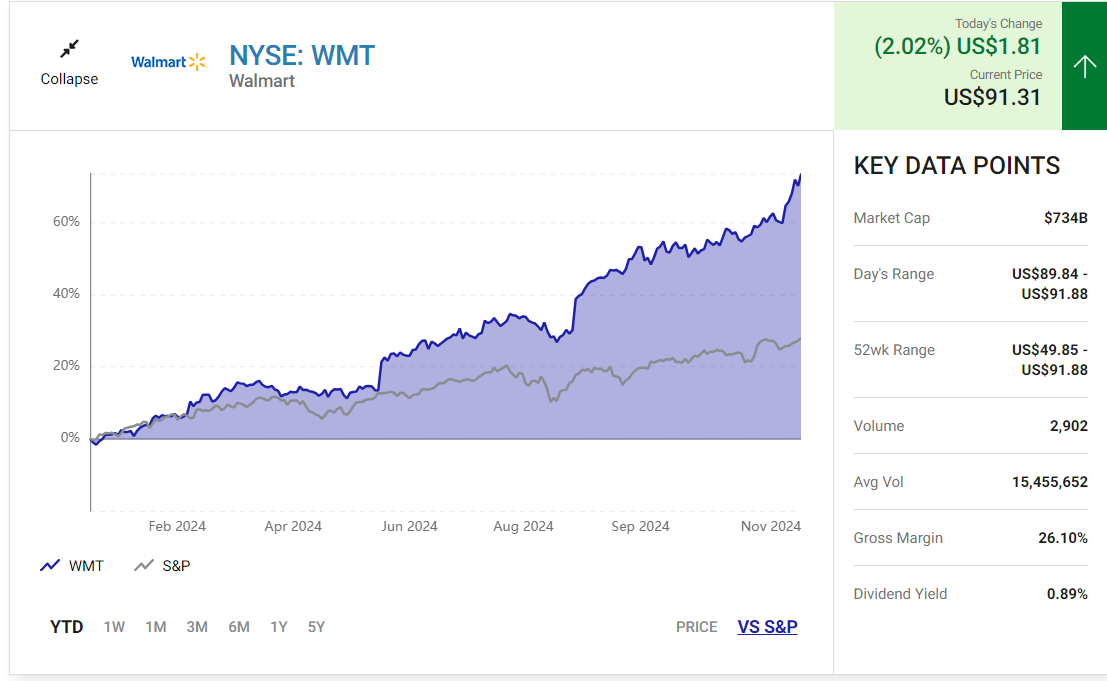Select the 1M time range

point(156,627)
